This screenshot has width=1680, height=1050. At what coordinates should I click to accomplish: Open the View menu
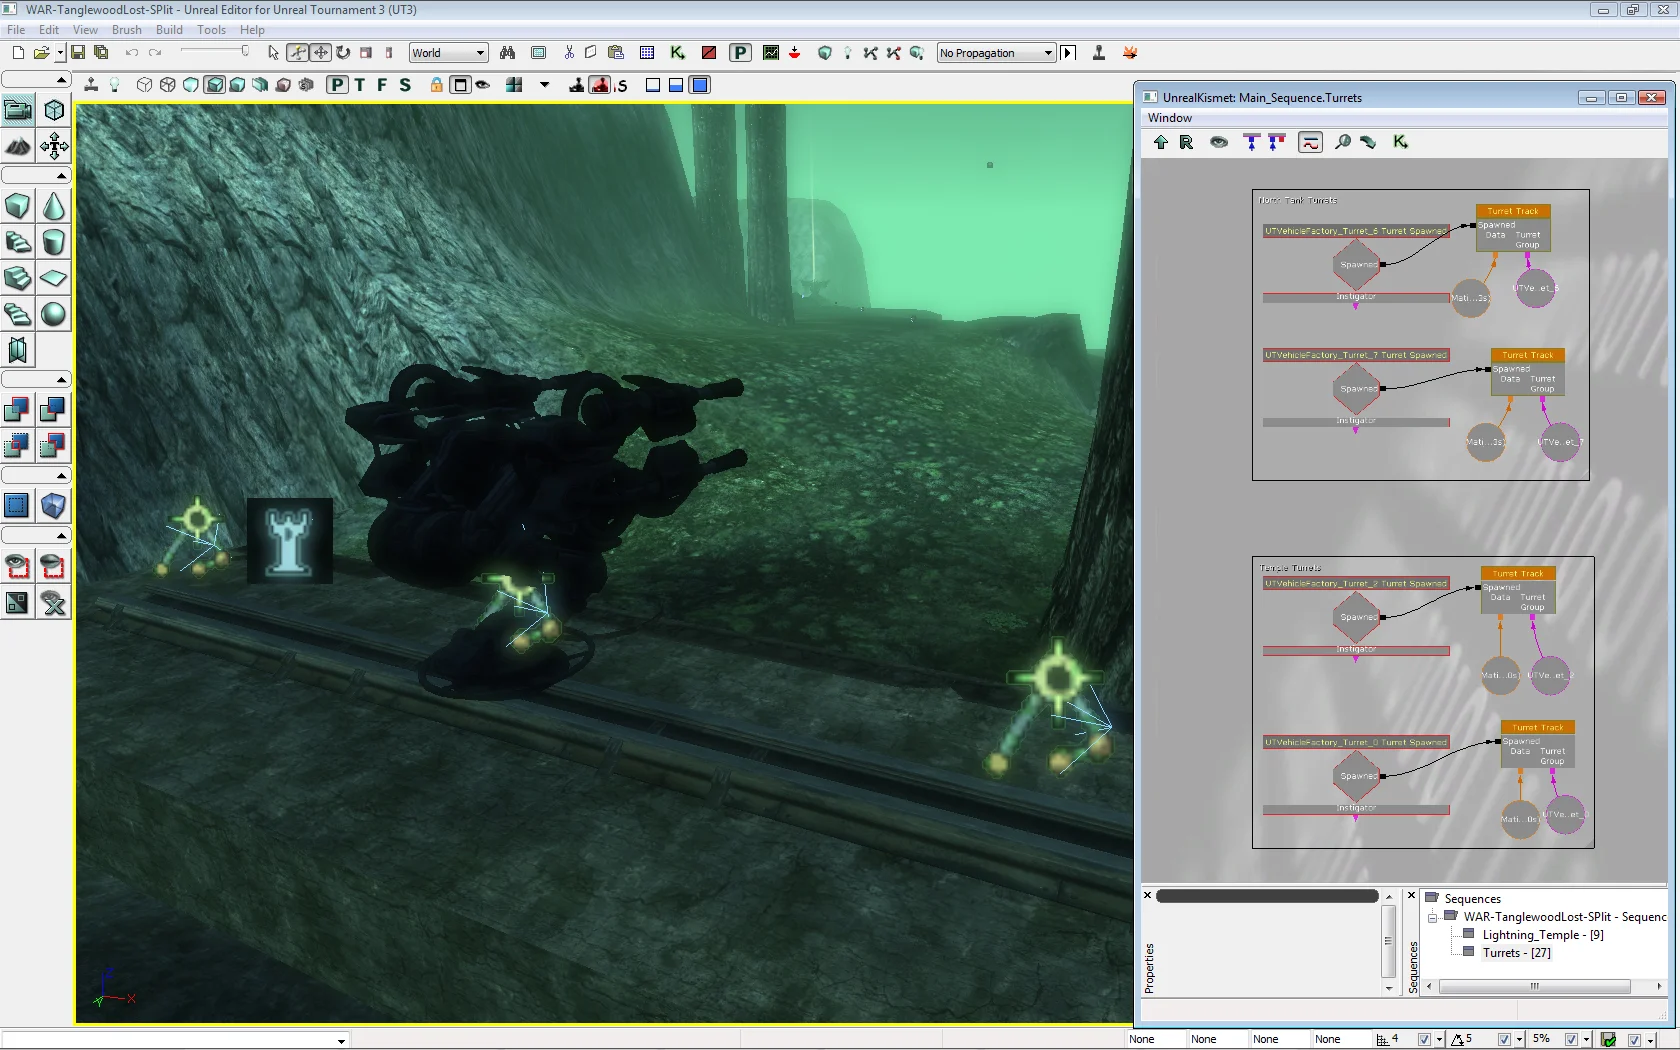pyautogui.click(x=85, y=30)
